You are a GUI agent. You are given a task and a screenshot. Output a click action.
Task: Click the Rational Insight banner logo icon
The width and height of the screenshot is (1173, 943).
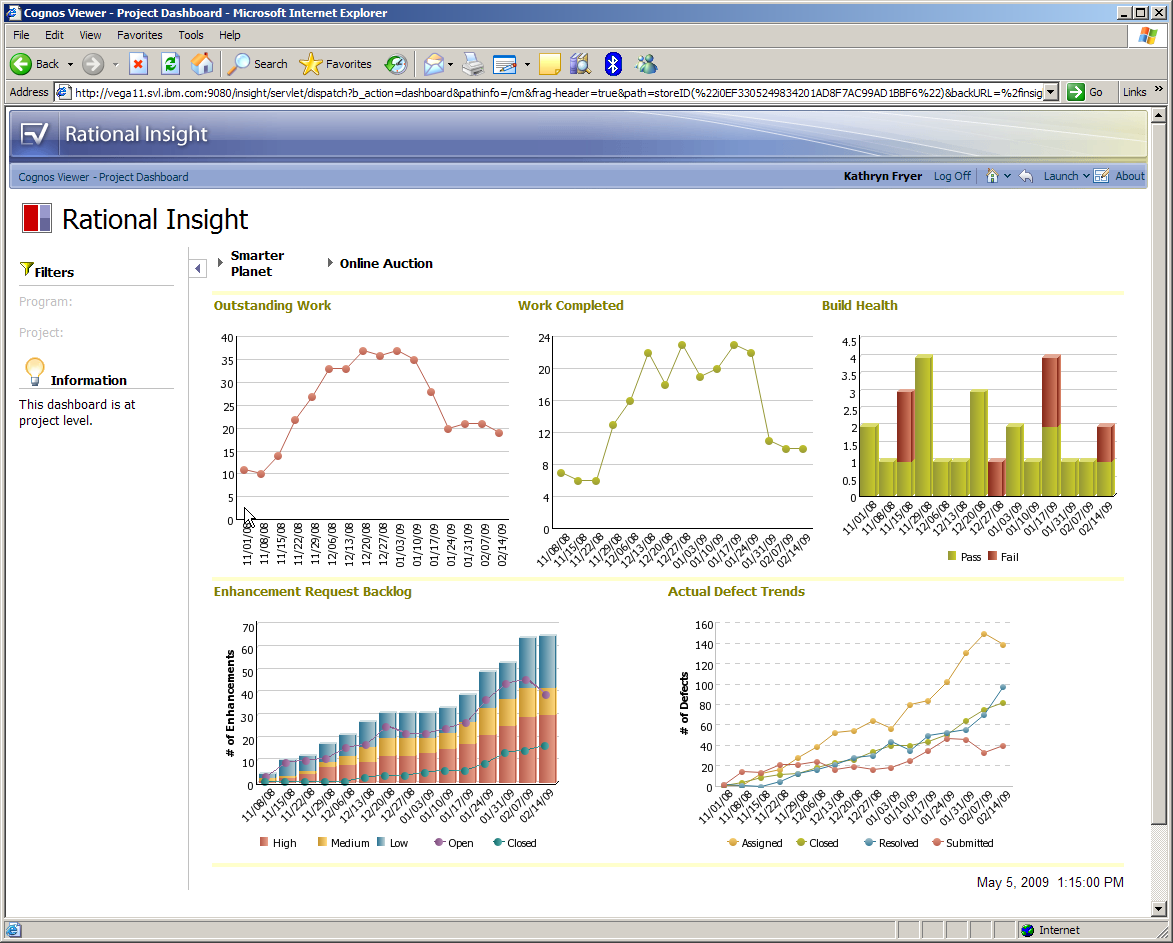(x=34, y=134)
